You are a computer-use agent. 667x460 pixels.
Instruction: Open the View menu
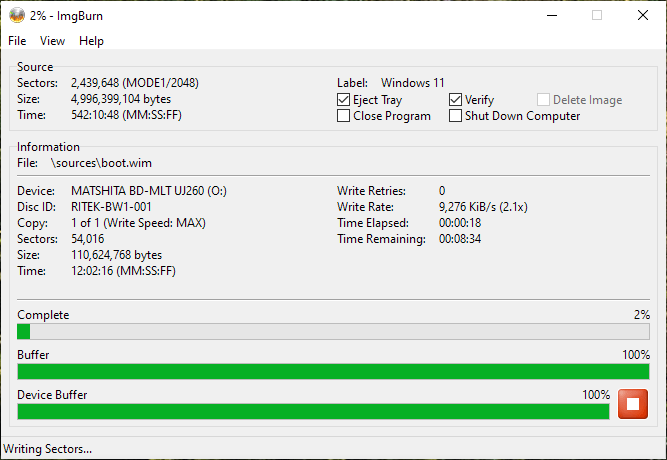(x=52, y=41)
